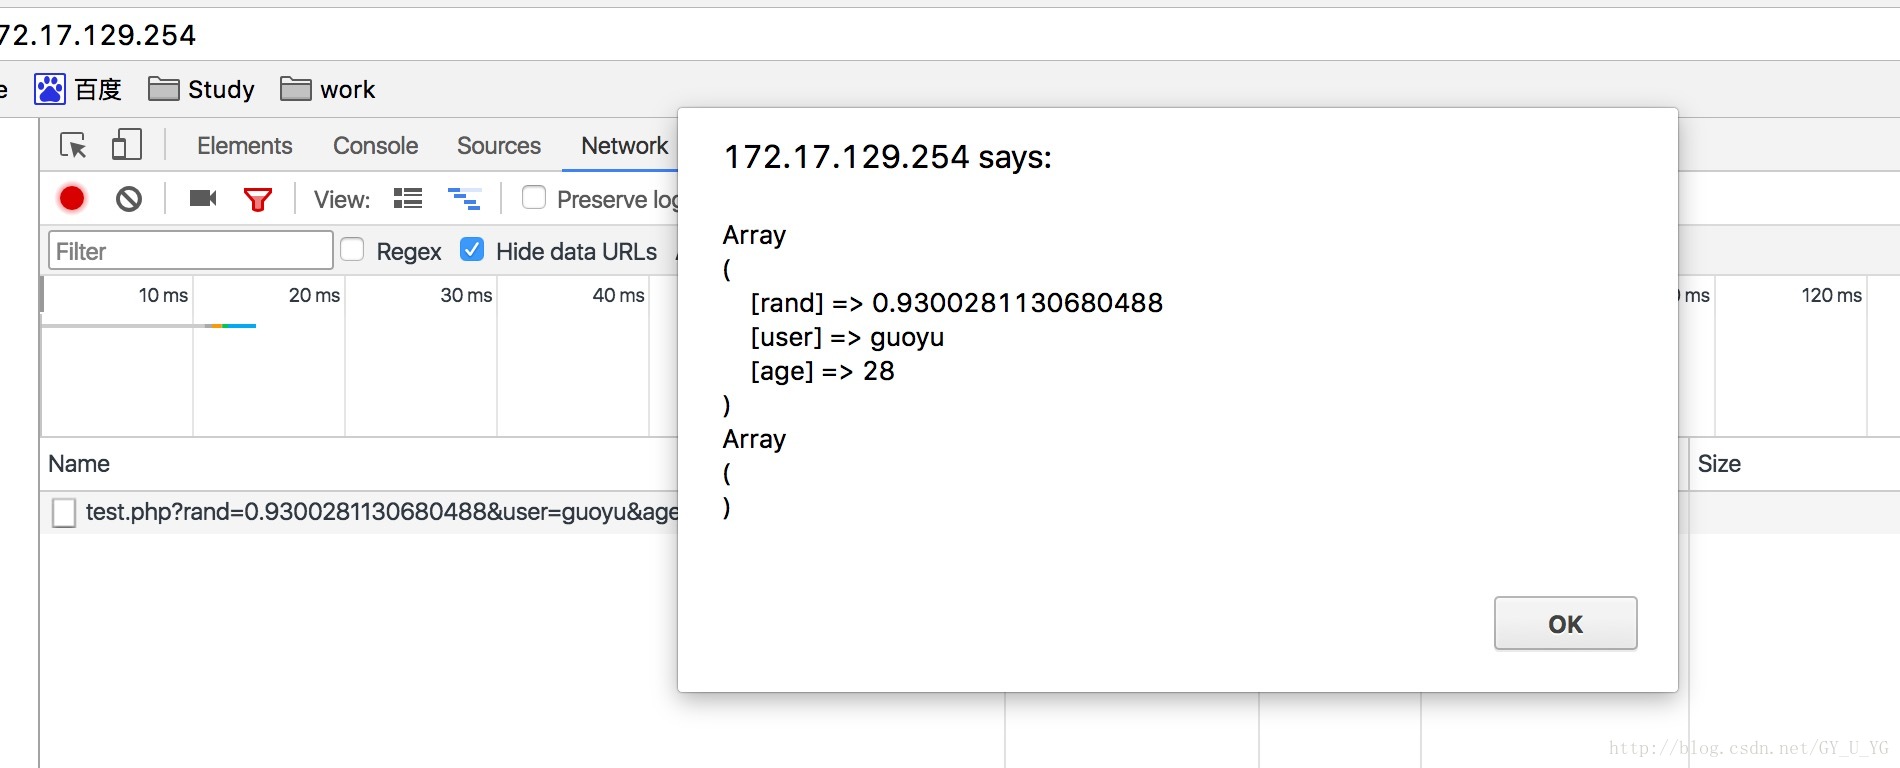1900x768 pixels.
Task: Enable the Regex checkbox
Action: [x=352, y=250]
